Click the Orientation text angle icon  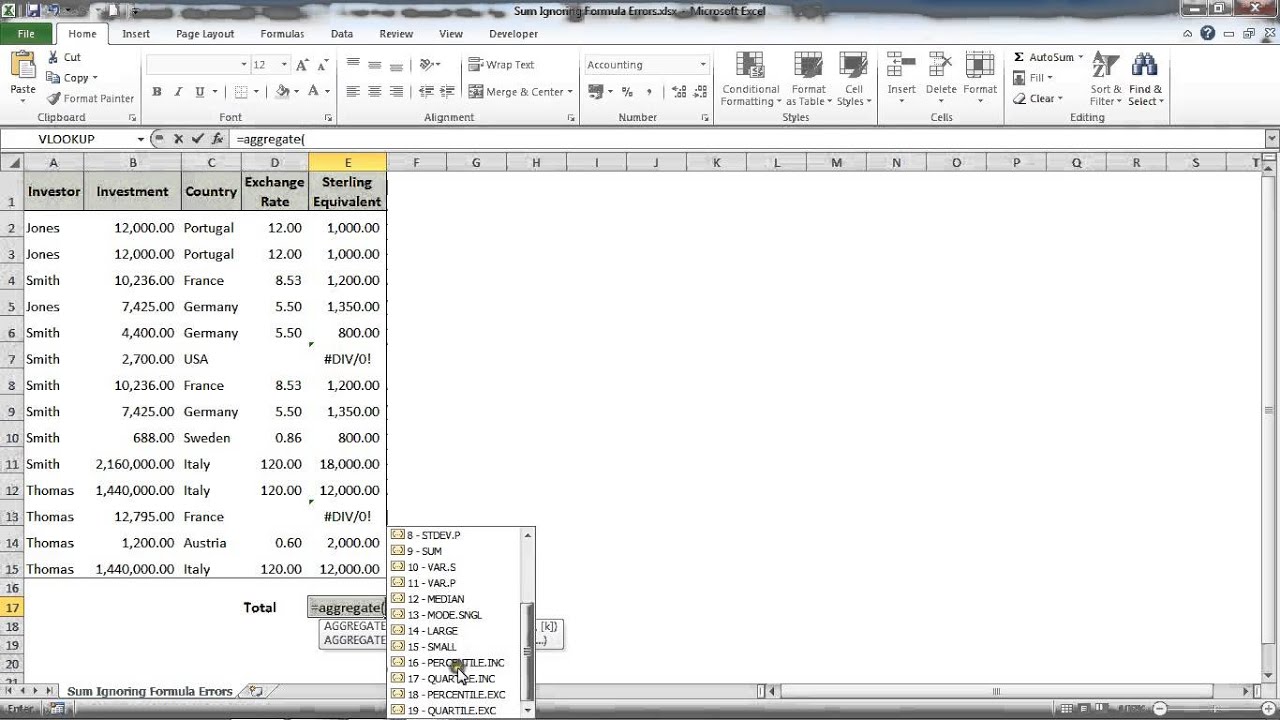(x=427, y=64)
